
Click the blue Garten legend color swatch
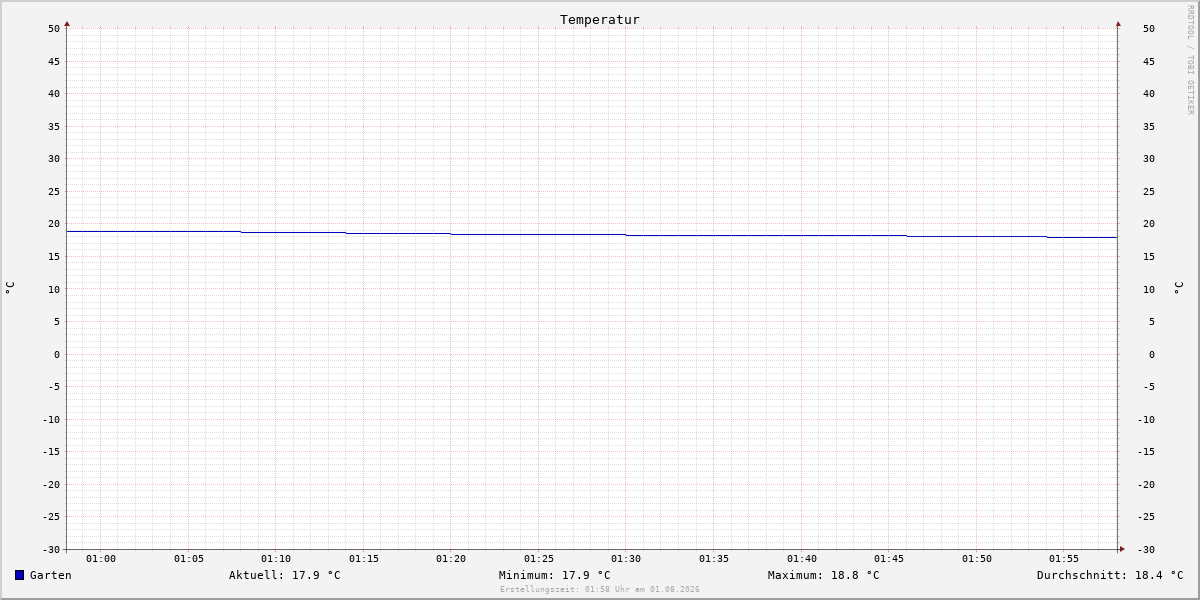point(19,575)
